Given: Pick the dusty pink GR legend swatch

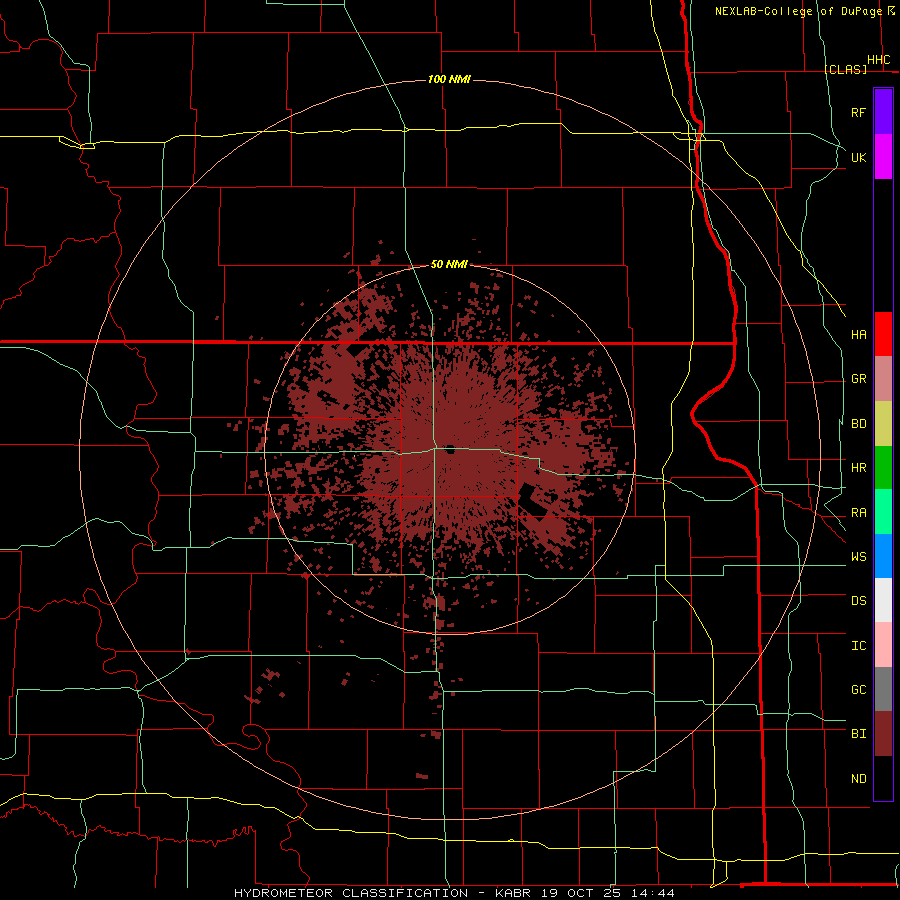Looking at the screenshot, I should click(x=883, y=379).
